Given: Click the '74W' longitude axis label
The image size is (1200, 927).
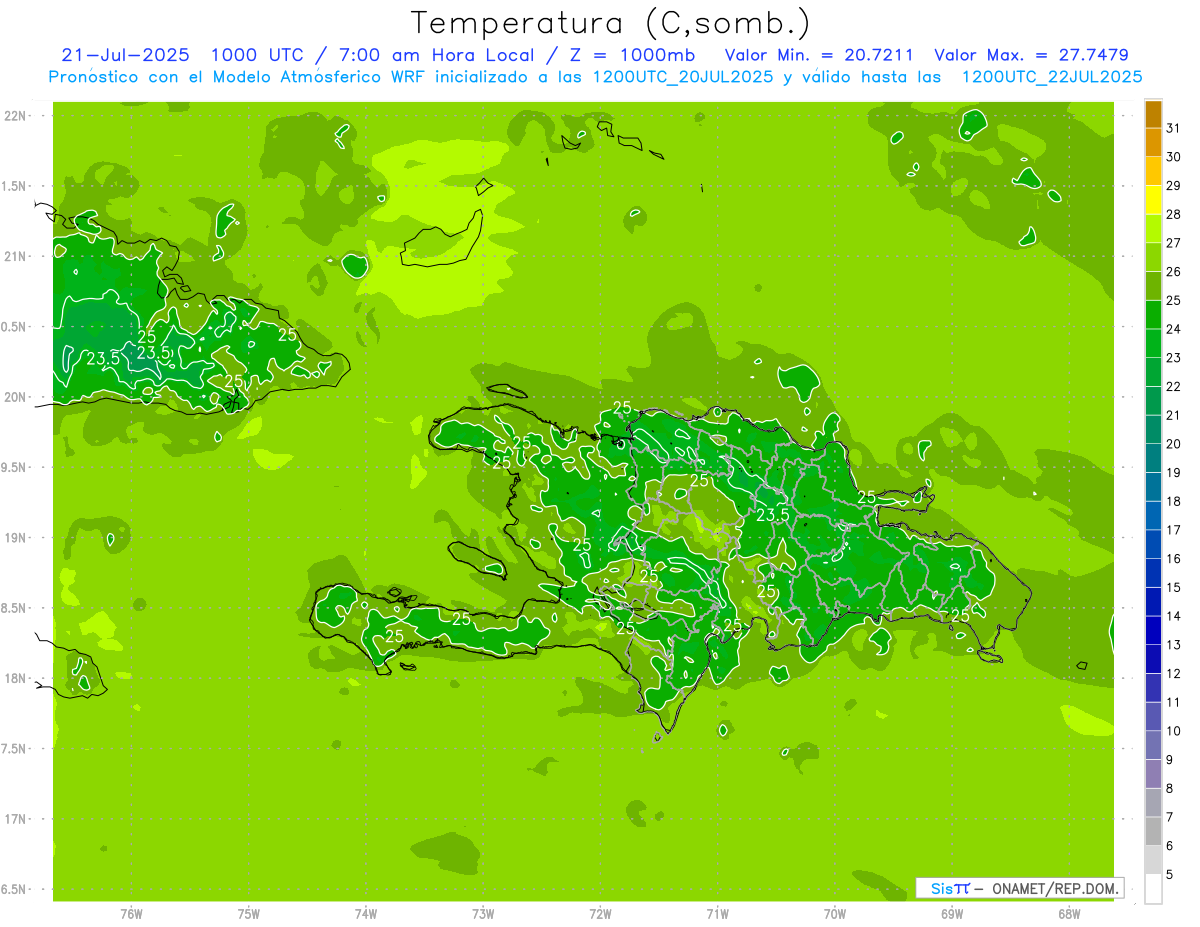Looking at the screenshot, I should point(366,914).
